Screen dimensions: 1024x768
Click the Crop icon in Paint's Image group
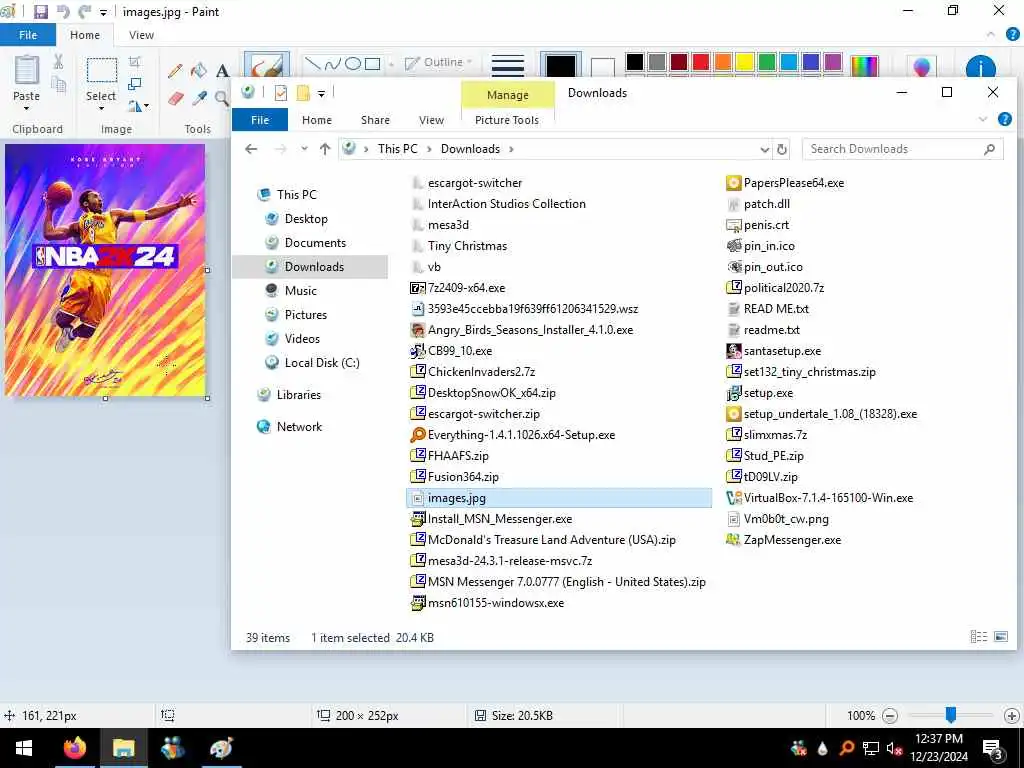135,62
